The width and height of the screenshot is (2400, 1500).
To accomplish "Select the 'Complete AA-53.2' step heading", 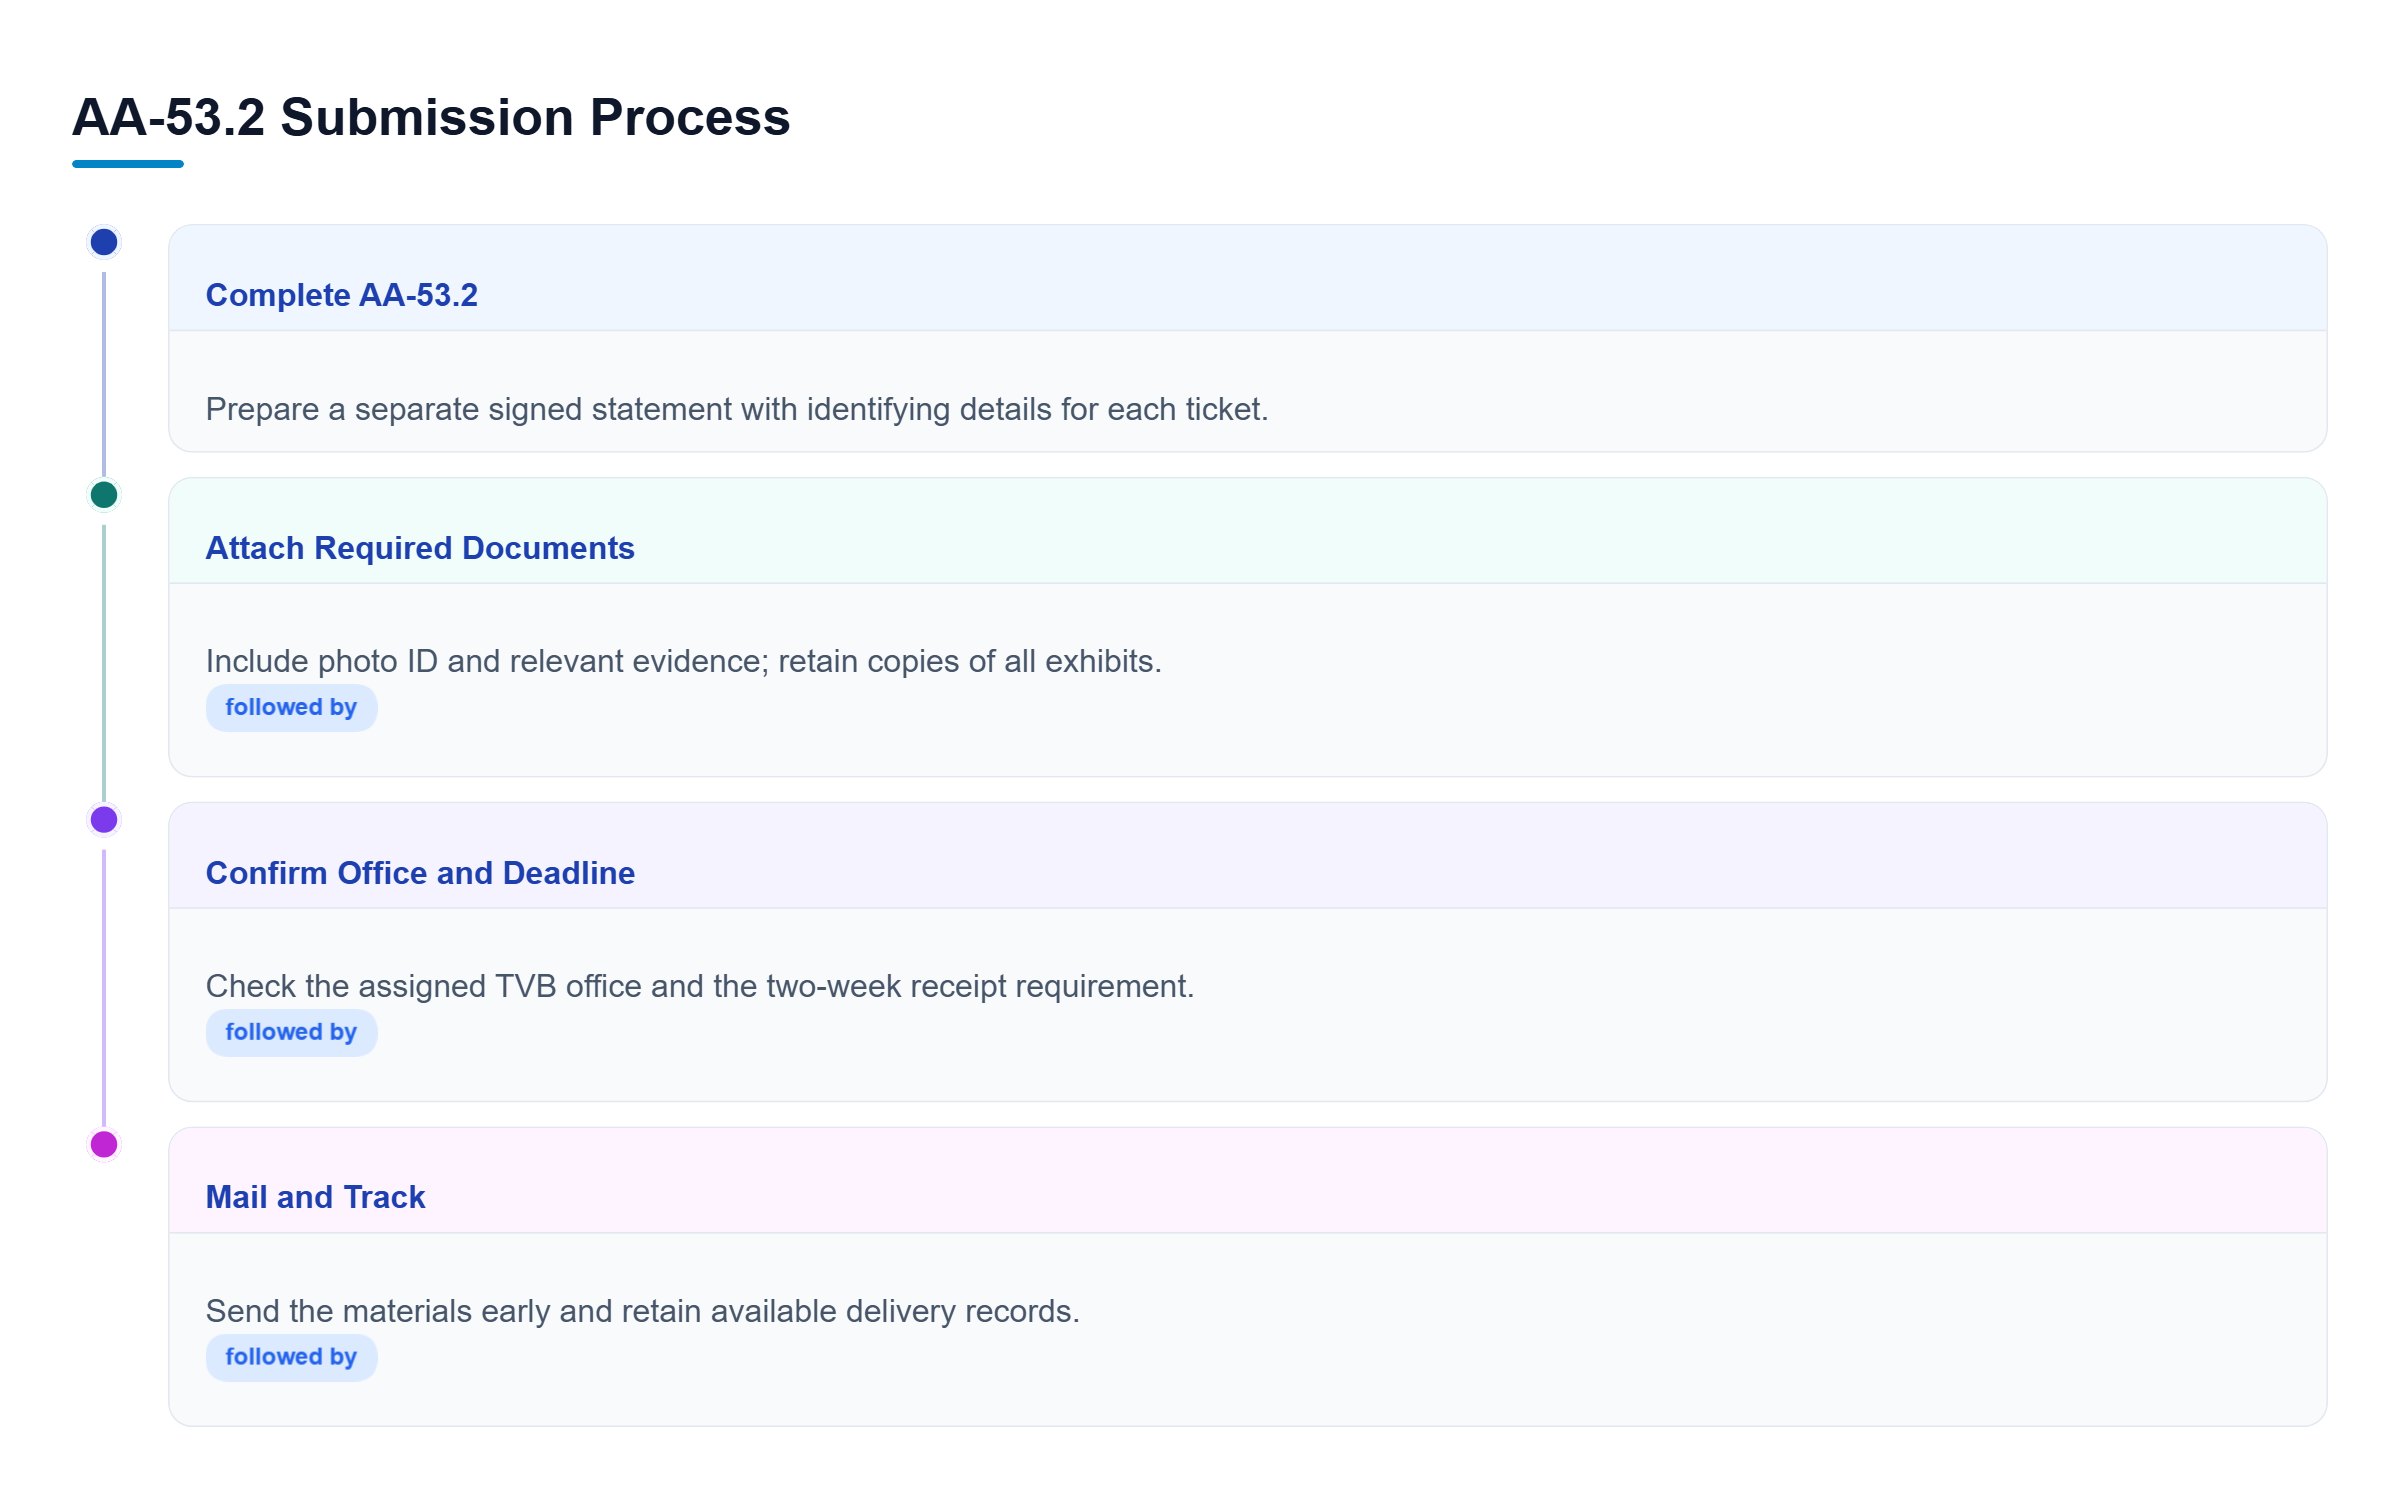I will click(x=342, y=295).
